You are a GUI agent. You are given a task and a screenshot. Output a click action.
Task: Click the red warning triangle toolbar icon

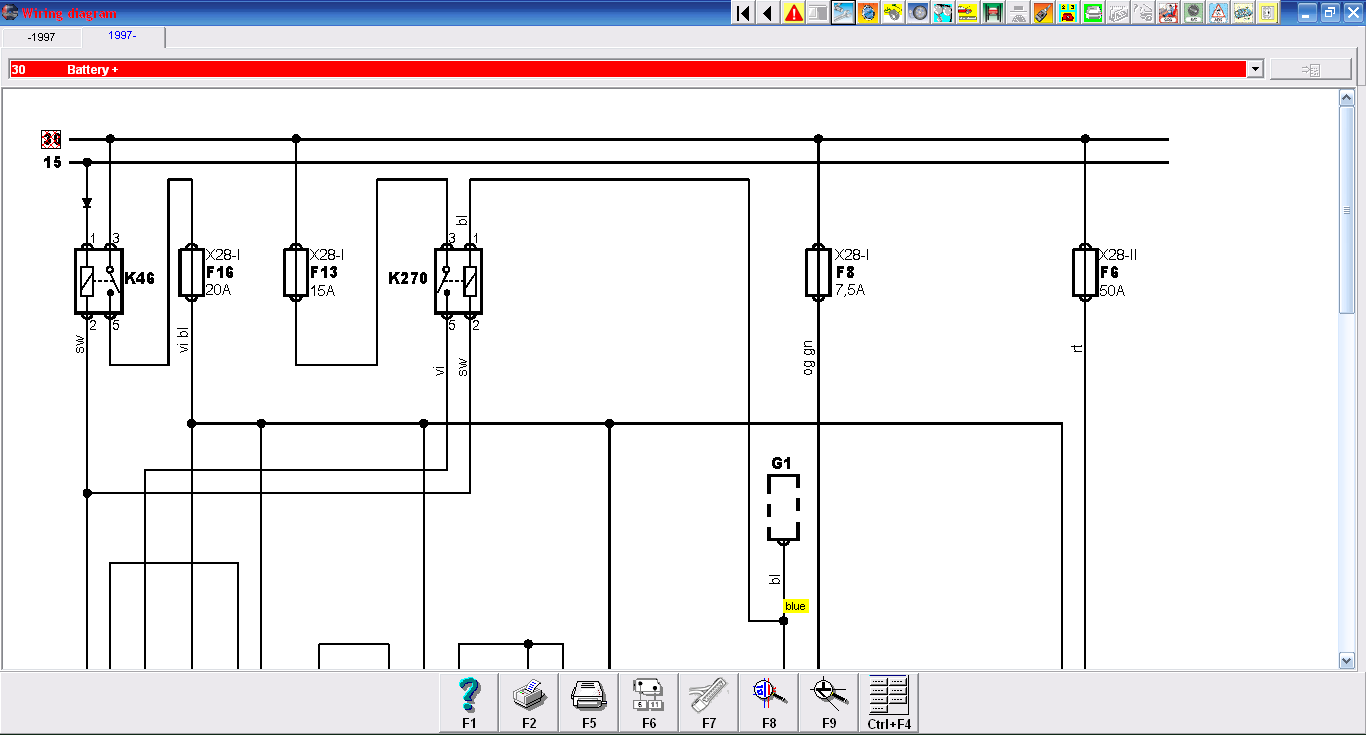(x=794, y=13)
